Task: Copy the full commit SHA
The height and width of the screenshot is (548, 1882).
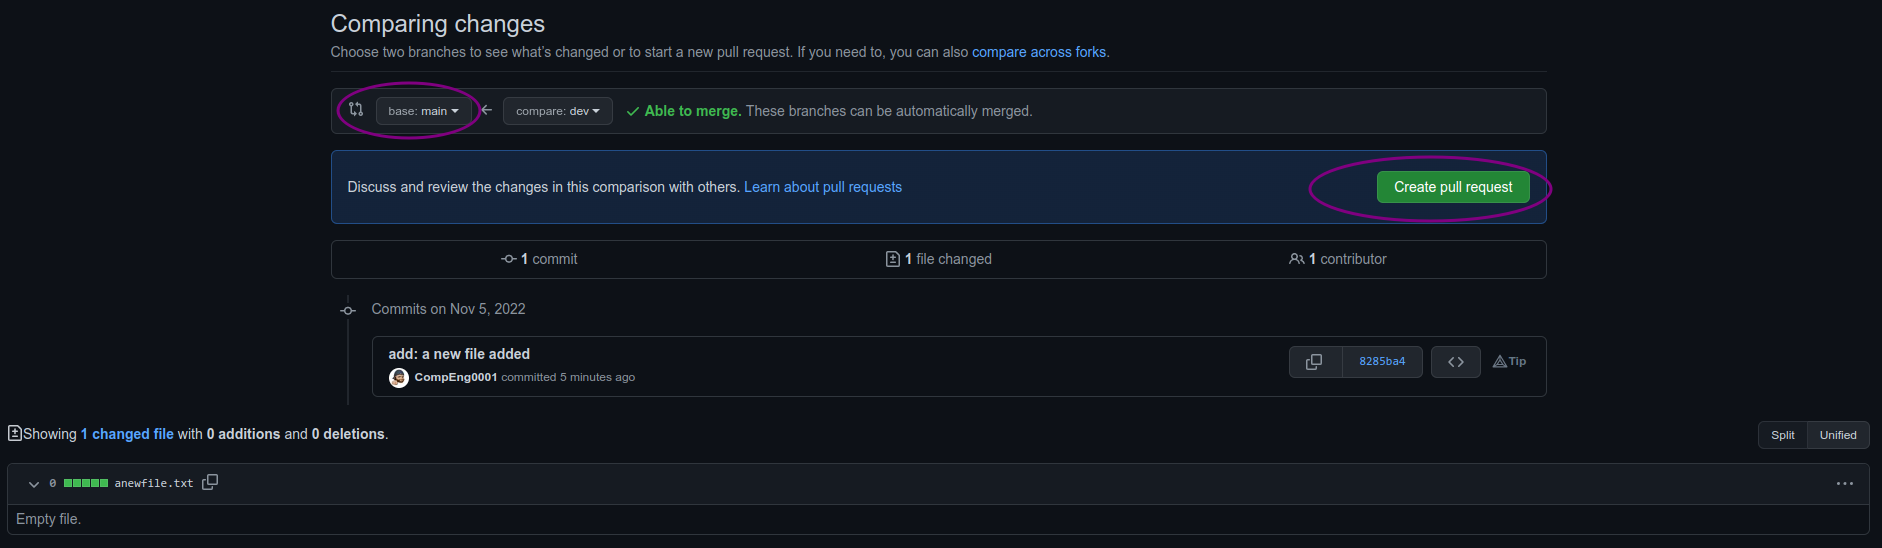Action: tap(1314, 362)
